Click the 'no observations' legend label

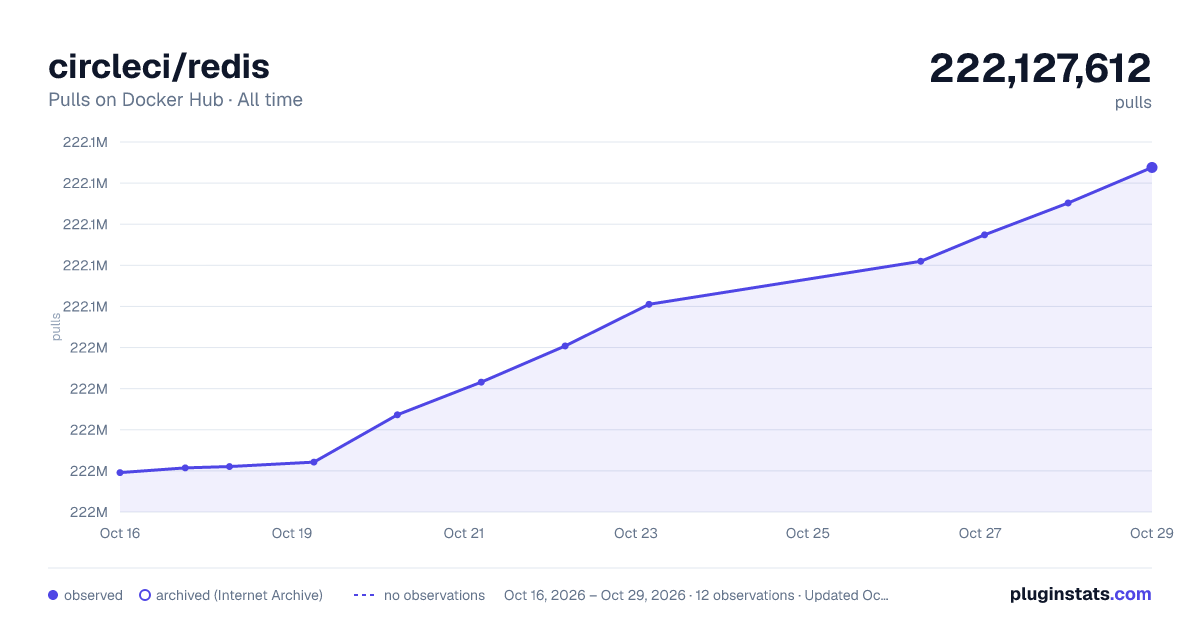[434, 595]
